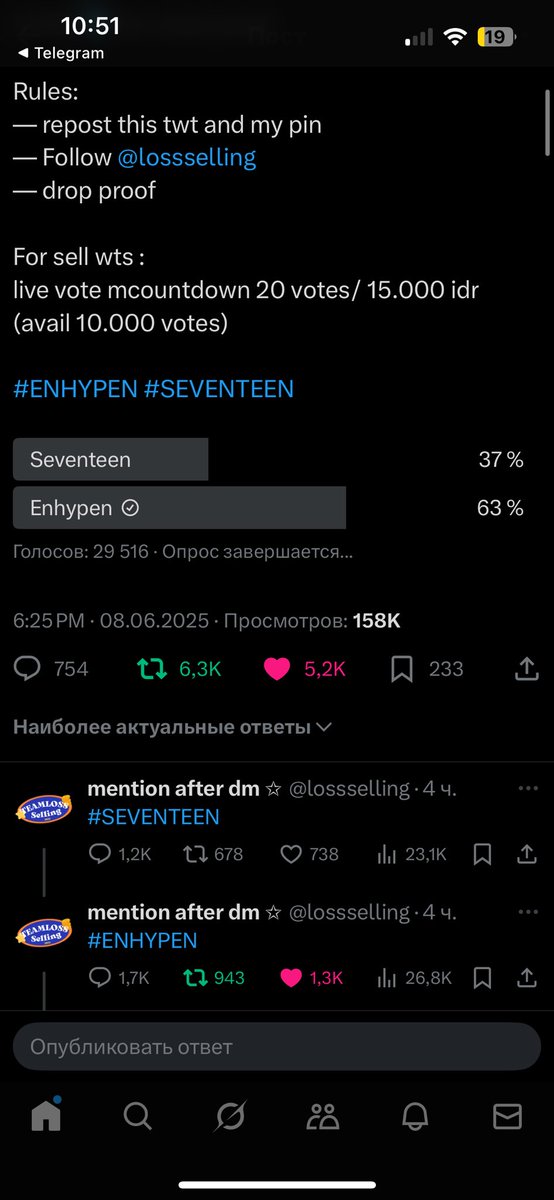This screenshot has width=554, height=1200.
Task: Bookmark the #ENHYPEN reply
Action: [482, 977]
